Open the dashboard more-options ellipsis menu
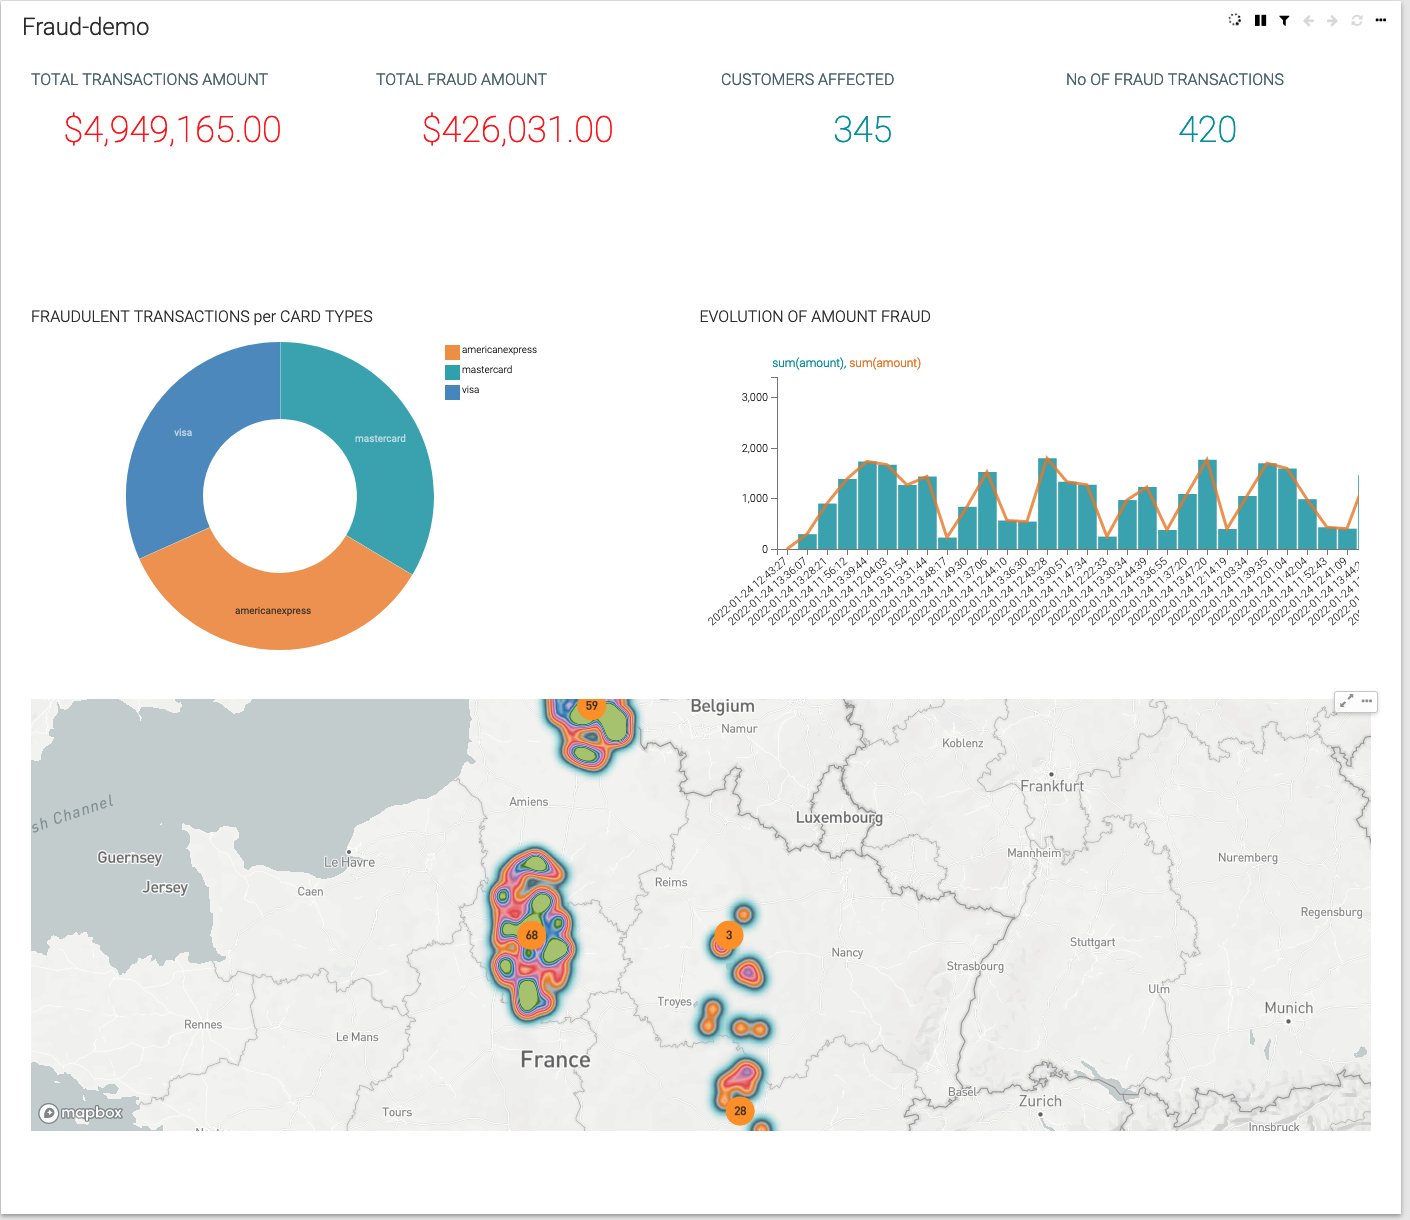The image size is (1410, 1220). point(1381,20)
